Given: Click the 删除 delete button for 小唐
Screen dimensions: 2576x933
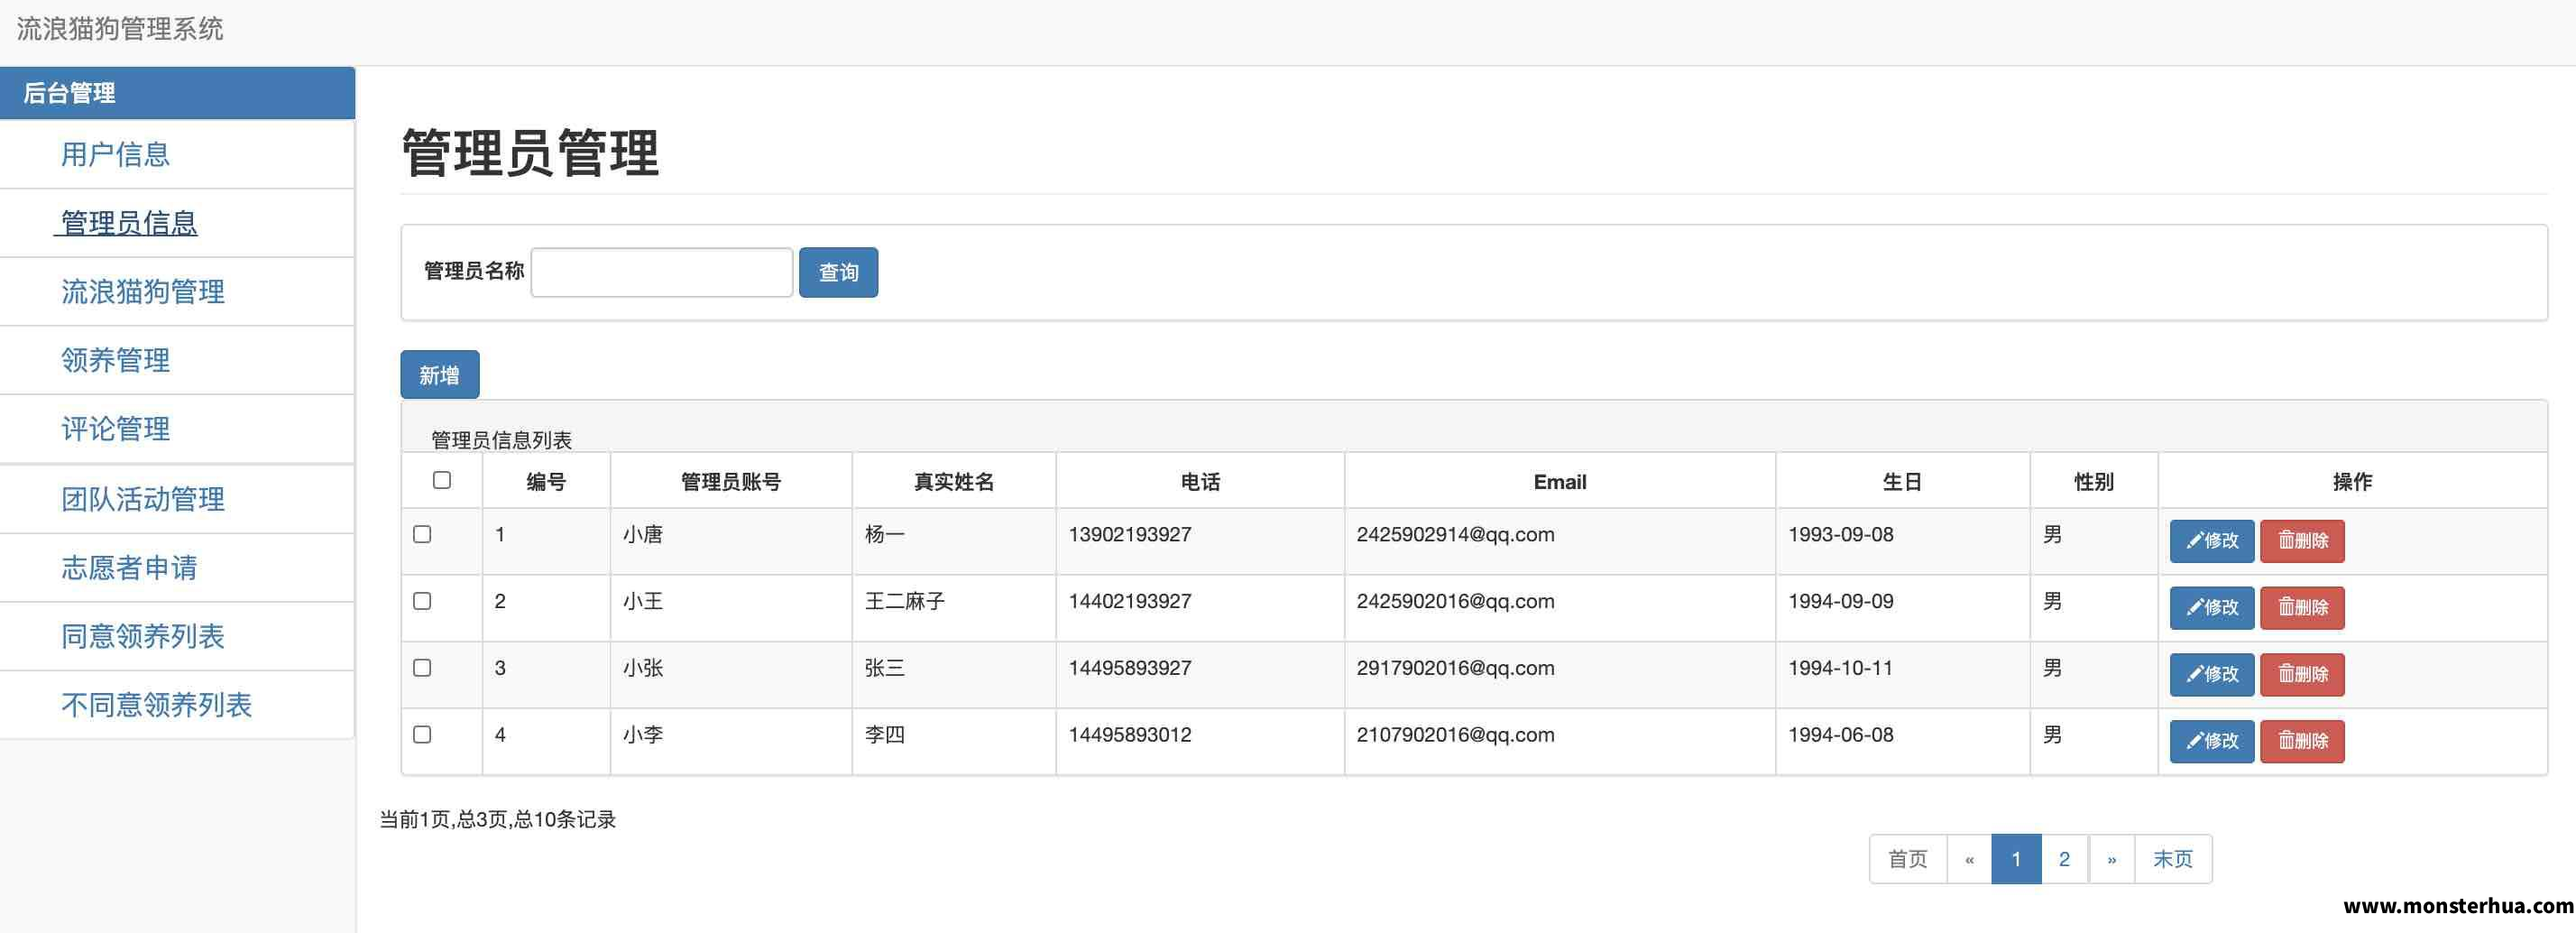Looking at the screenshot, I should tap(2302, 541).
